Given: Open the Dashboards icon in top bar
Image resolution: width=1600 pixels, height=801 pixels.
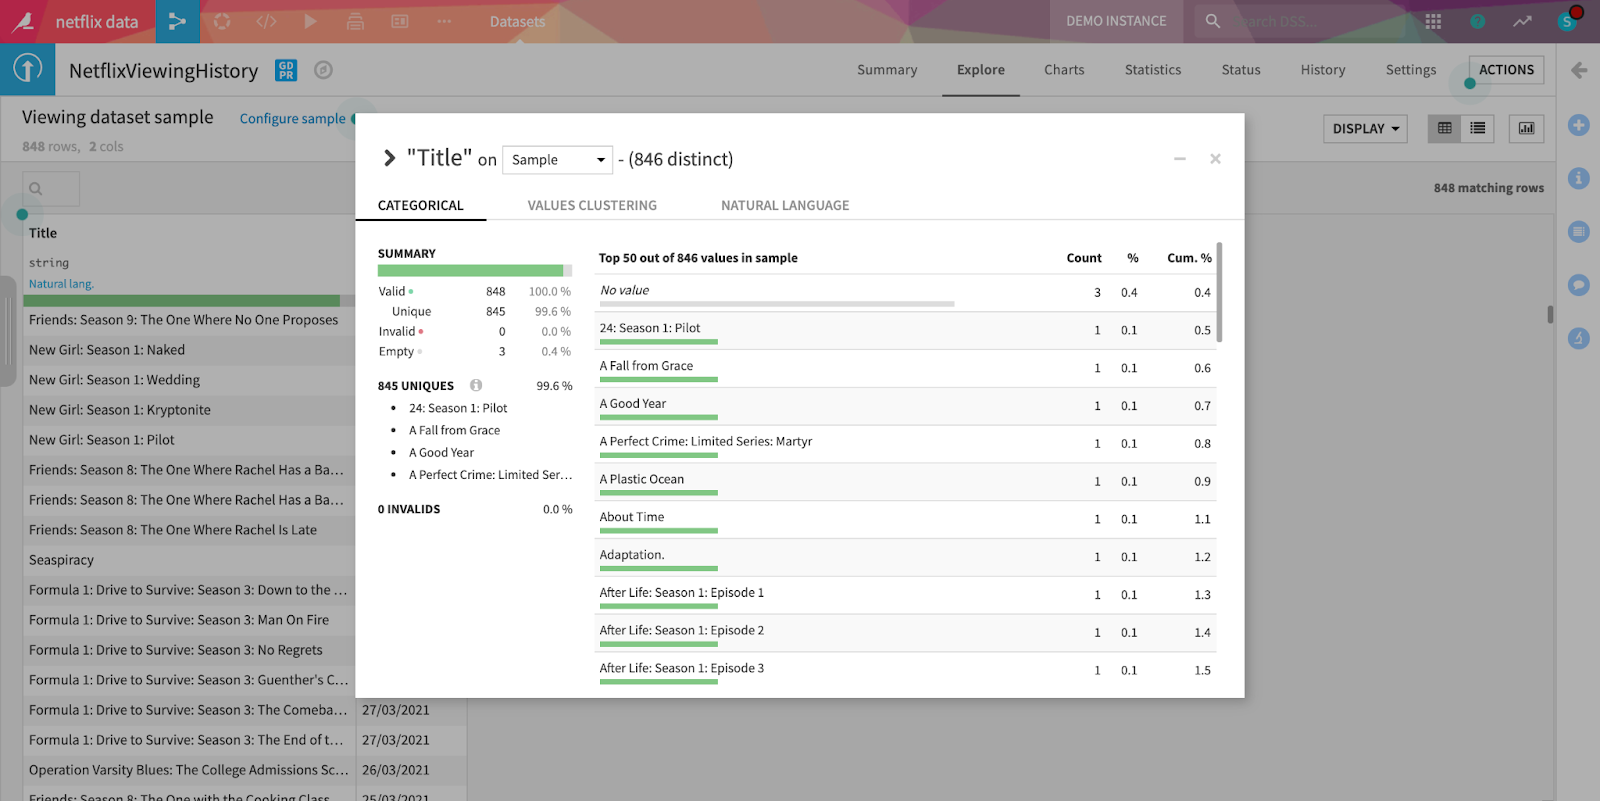Looking at the screenshot, I should (400, 21).
